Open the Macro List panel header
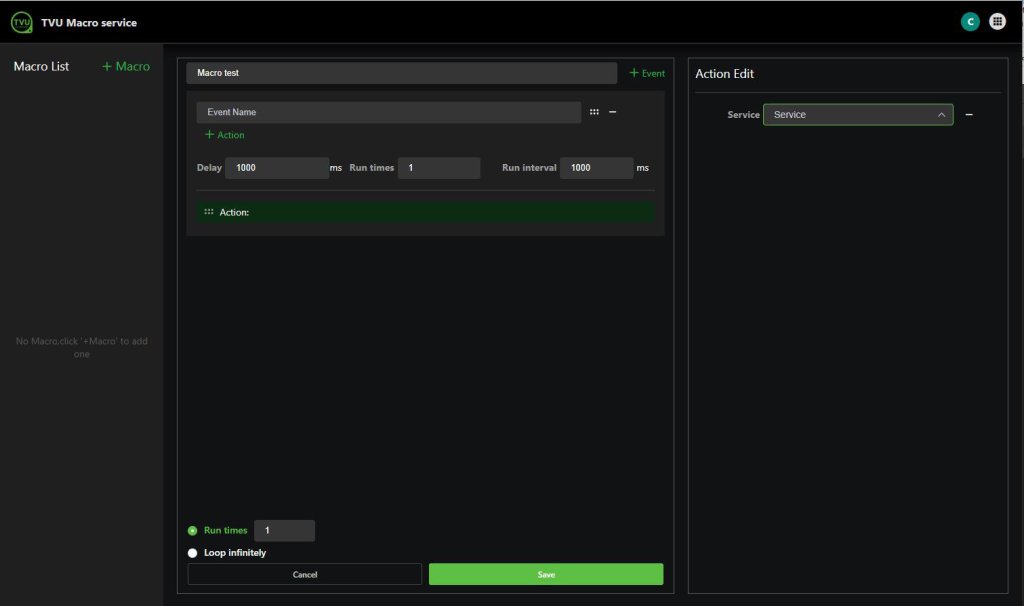Image resolution: width=1024 pixels, height=606 pixels. [x=41, y=66]
